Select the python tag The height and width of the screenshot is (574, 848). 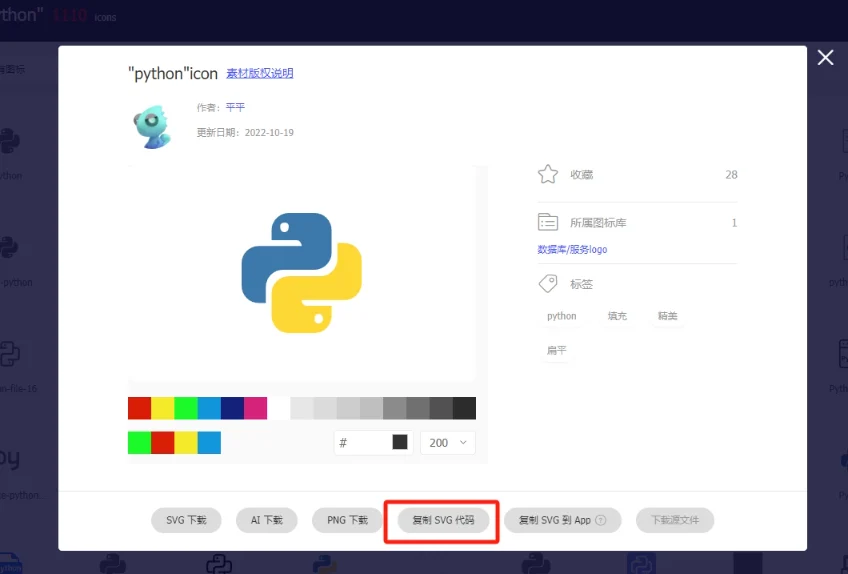(561, 316)
